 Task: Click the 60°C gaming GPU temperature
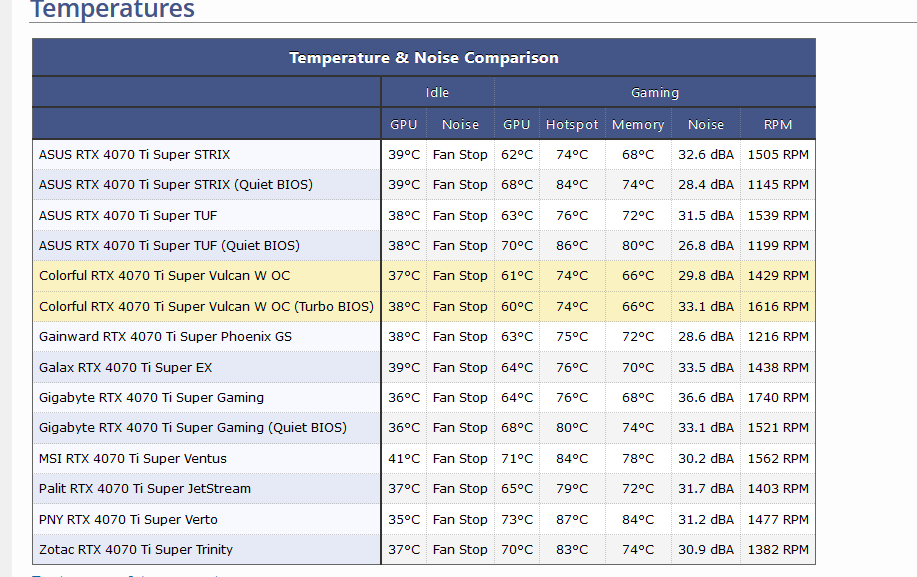pyautogui.click(x=517, y=306)
